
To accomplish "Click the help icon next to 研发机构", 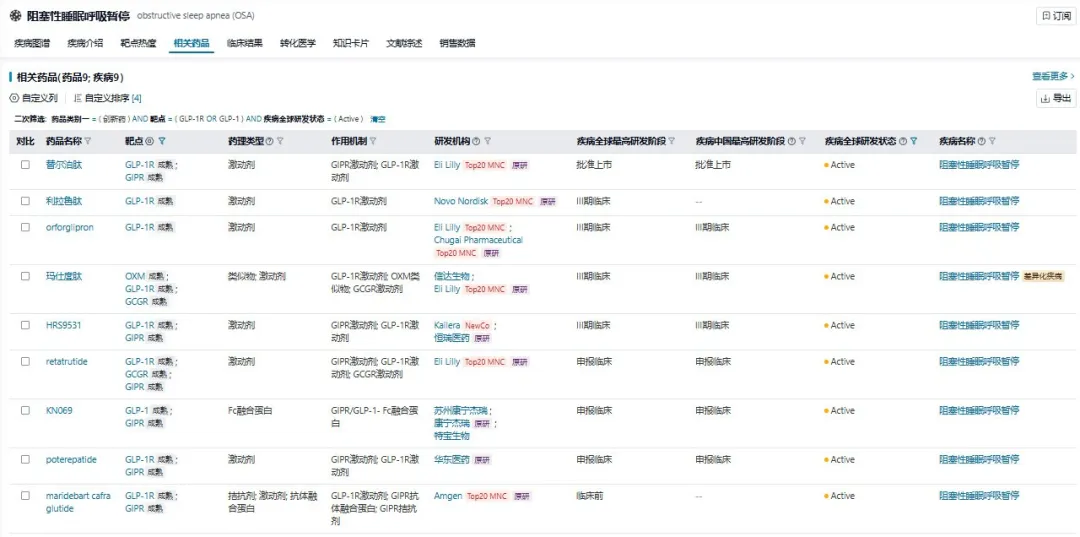I will (x=476, y=142).
